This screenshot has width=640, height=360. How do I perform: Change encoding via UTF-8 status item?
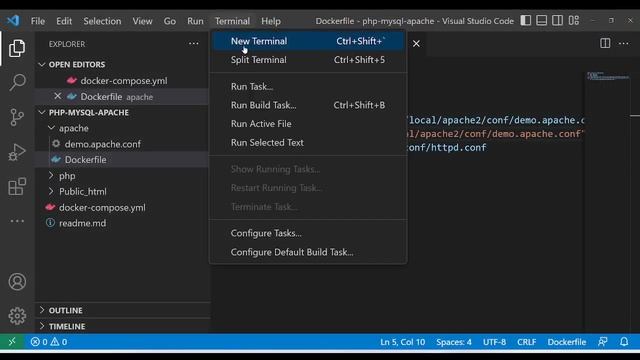pos(494,342)
